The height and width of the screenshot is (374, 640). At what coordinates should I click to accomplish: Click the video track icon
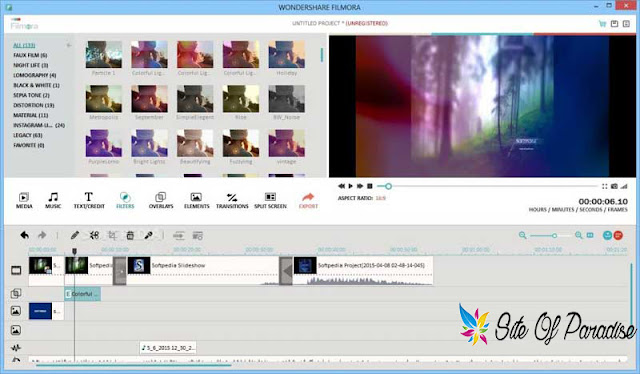click(x=16, y=270)
